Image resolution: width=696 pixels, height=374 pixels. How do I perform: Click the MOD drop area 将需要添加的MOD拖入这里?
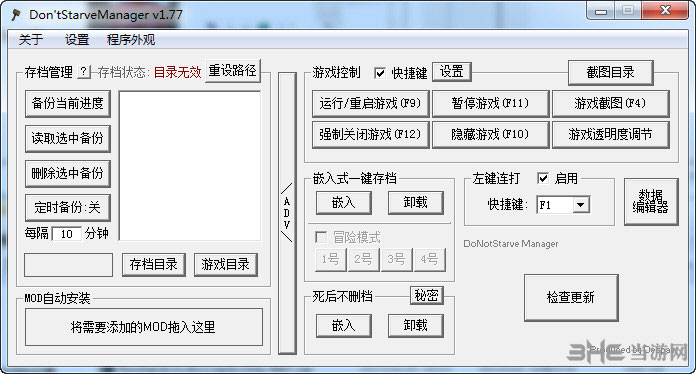point(144,327)
